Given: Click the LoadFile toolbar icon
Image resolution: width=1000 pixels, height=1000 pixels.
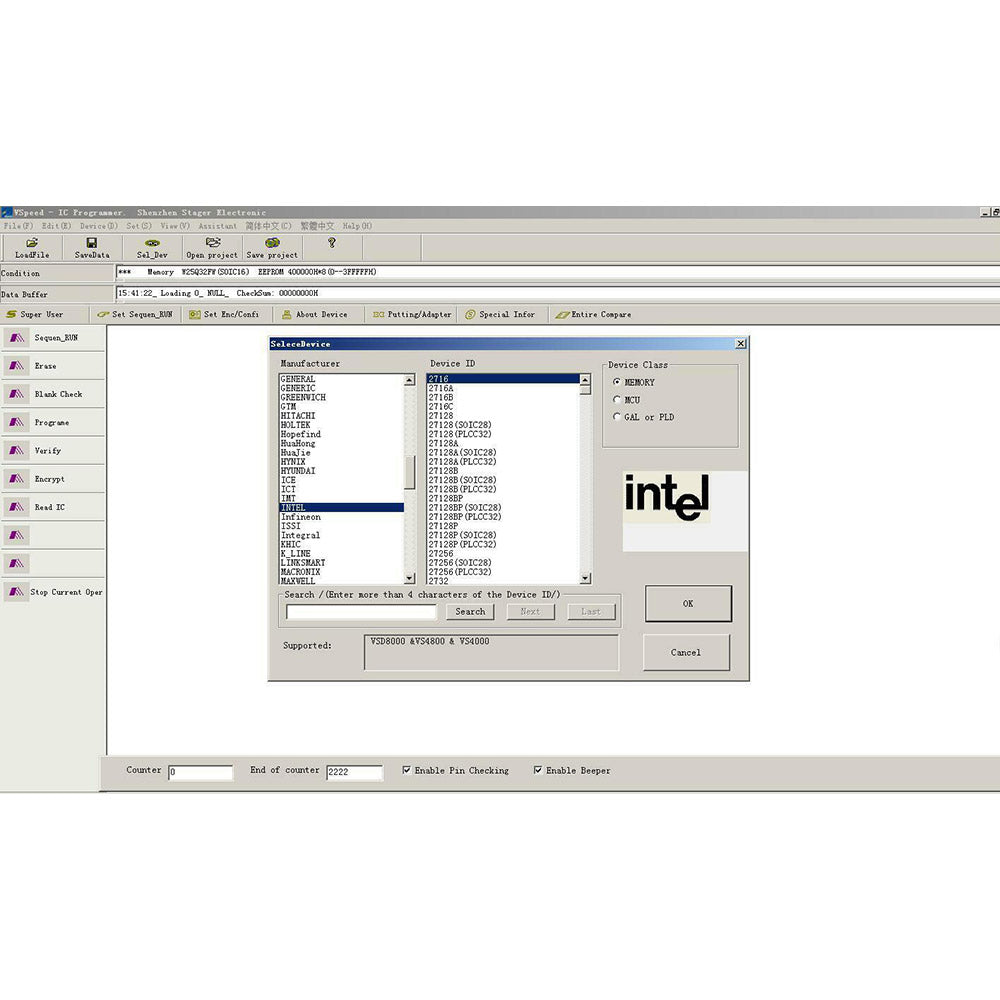Looking at the screenshot, I should point(31,243).
